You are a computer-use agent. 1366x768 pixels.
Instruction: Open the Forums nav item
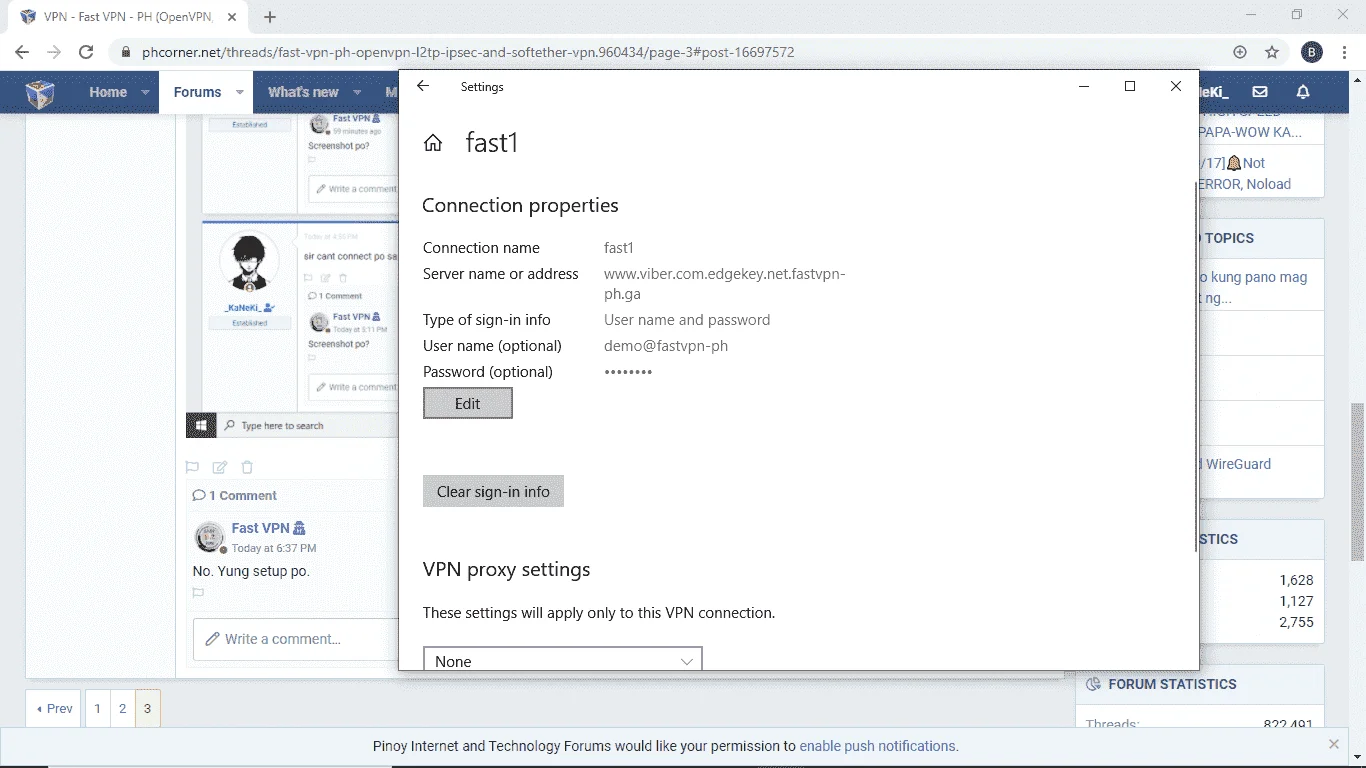click(197, 92)
